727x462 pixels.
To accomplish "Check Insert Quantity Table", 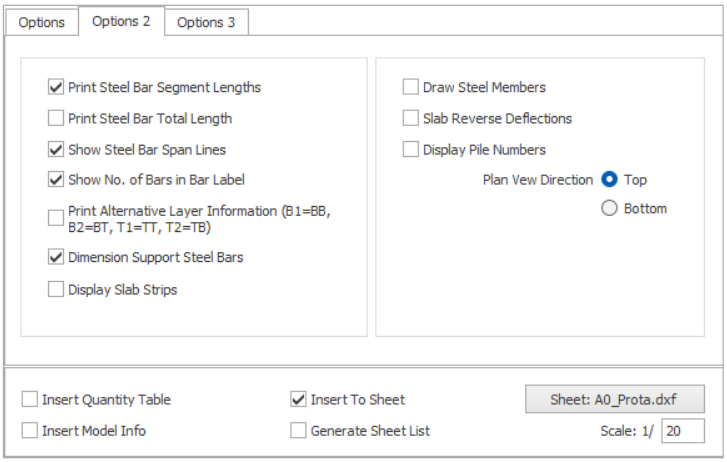I will pos(30,399).
